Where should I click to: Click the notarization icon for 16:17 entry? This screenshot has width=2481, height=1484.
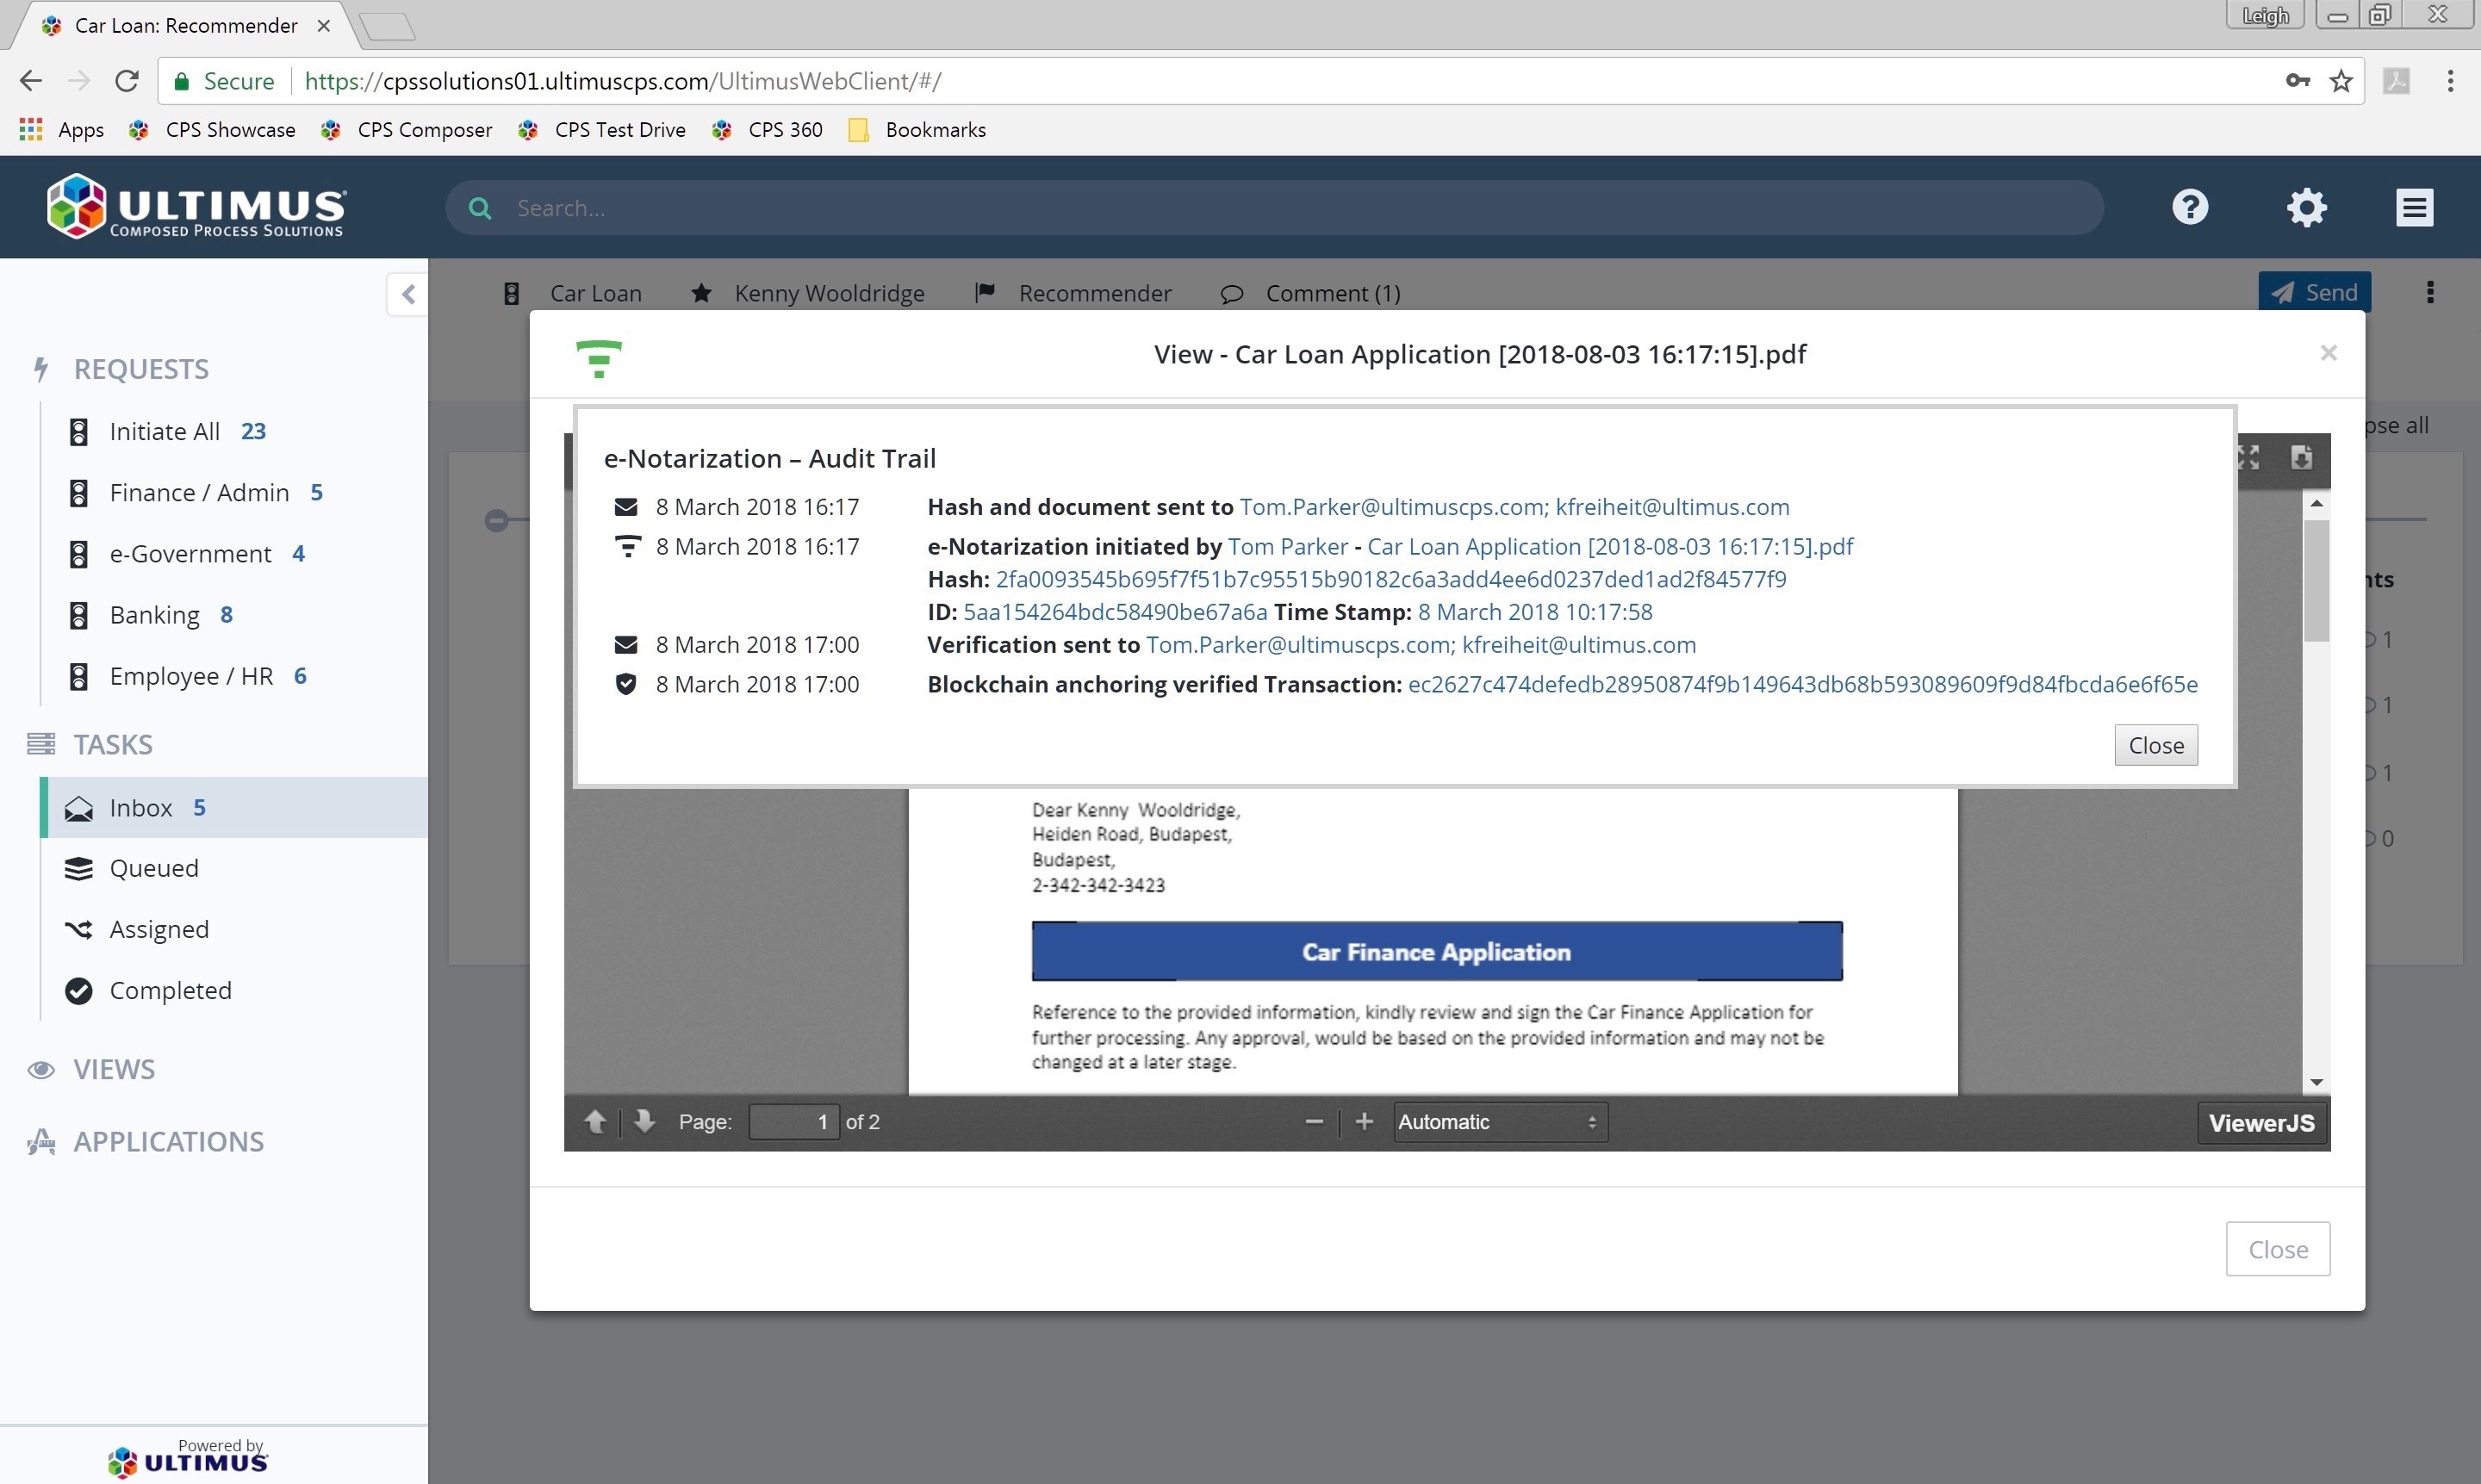[626, 547]
